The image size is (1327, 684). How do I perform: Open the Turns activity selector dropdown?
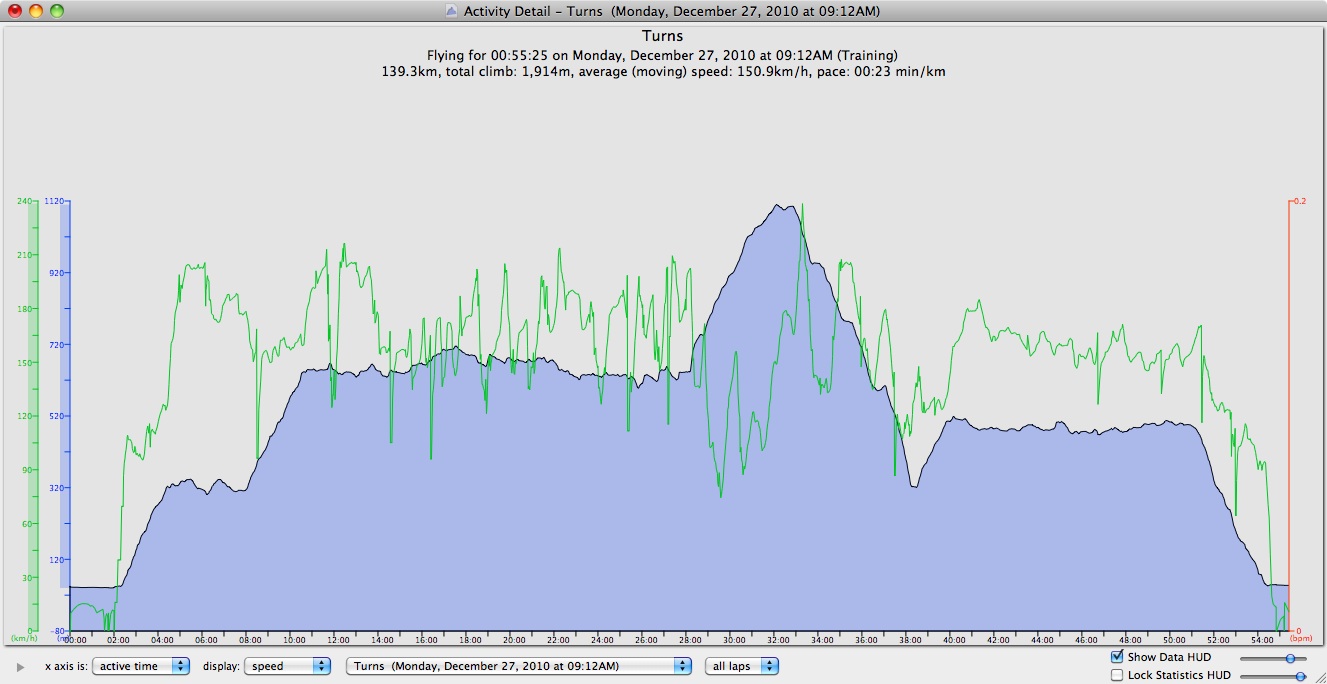click(518, 666)
